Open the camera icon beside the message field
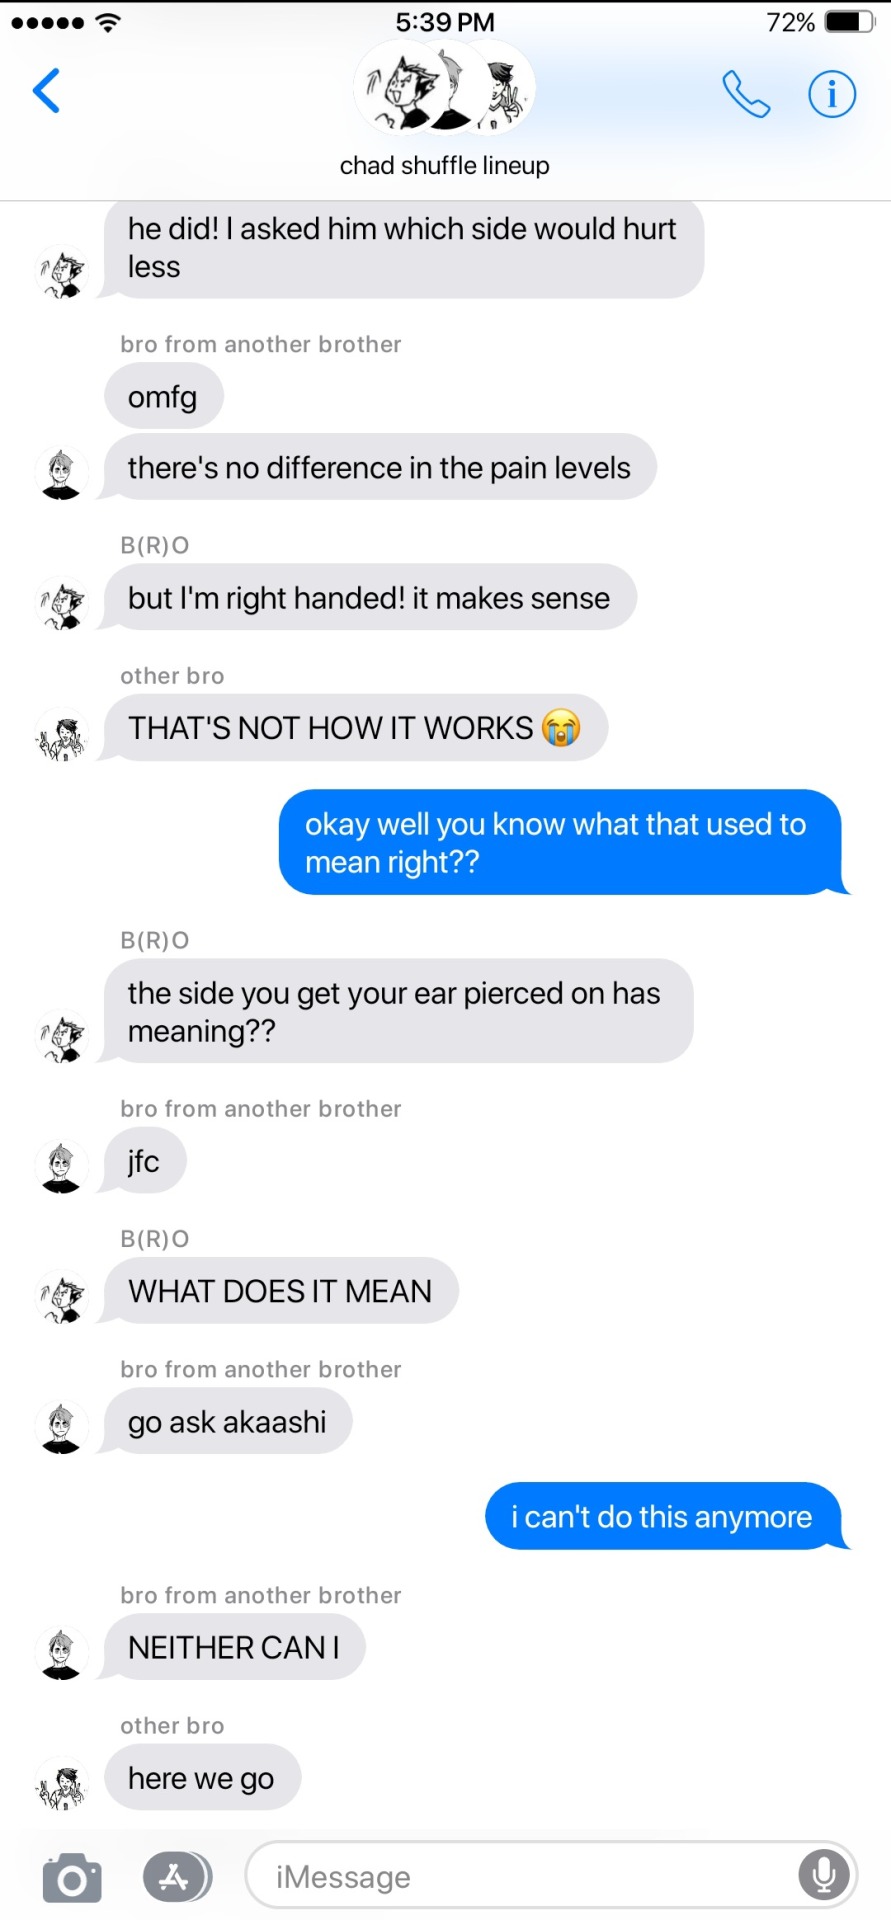891x1920 pixels. point(72,1877)
